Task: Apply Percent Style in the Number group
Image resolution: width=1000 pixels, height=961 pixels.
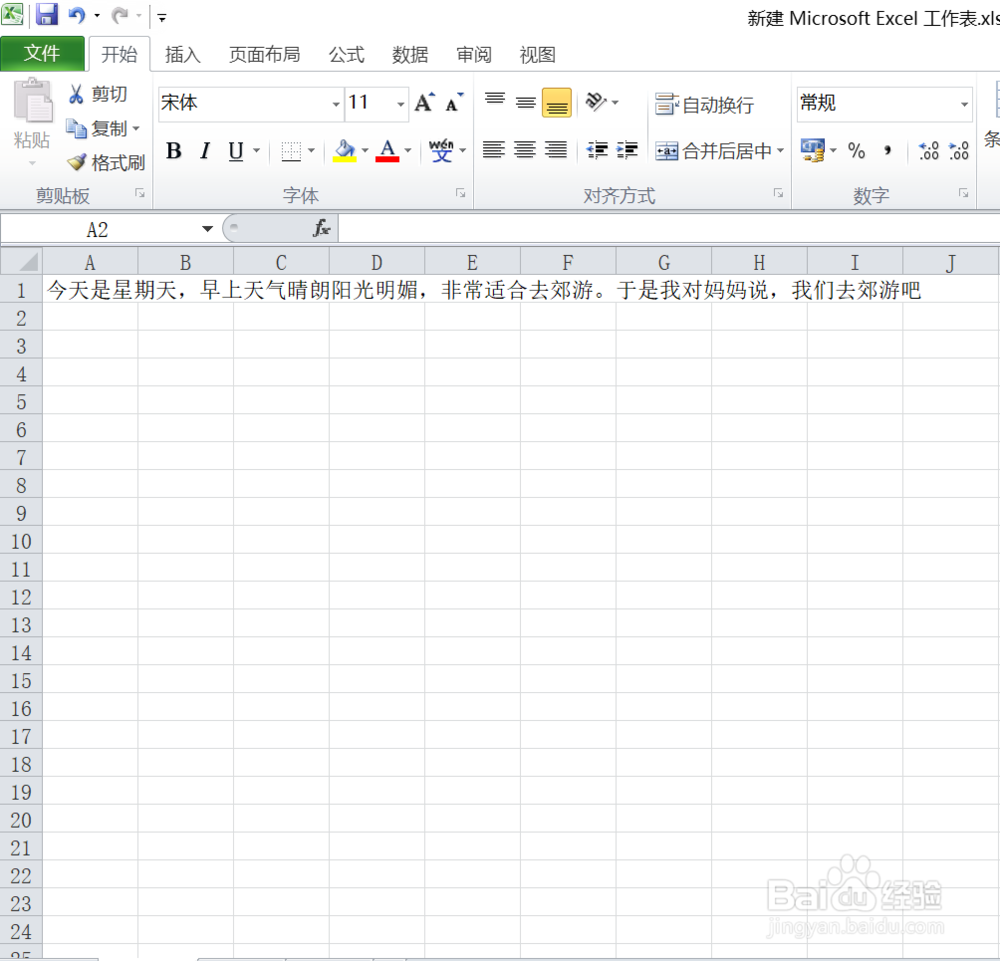Action: 857,151
